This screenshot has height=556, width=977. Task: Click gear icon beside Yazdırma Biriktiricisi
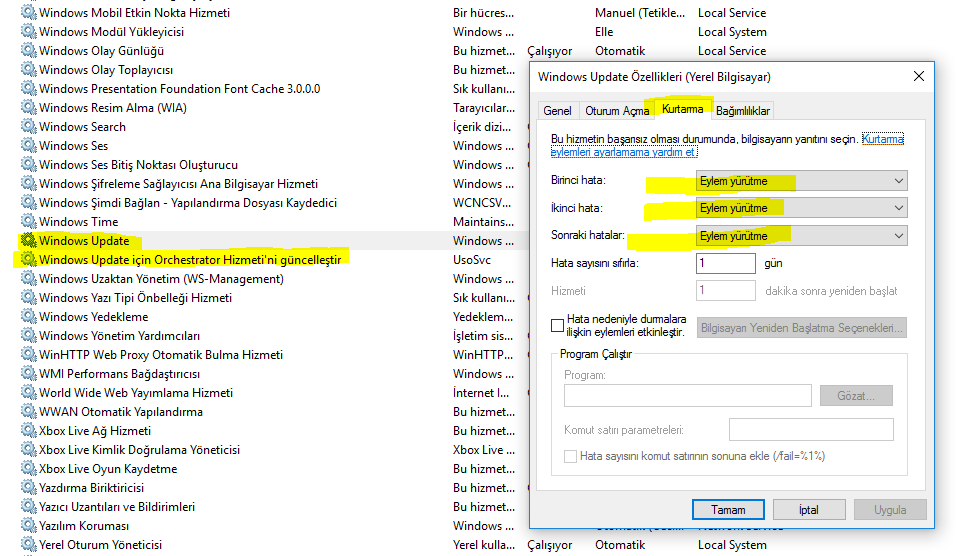[29, 487]
